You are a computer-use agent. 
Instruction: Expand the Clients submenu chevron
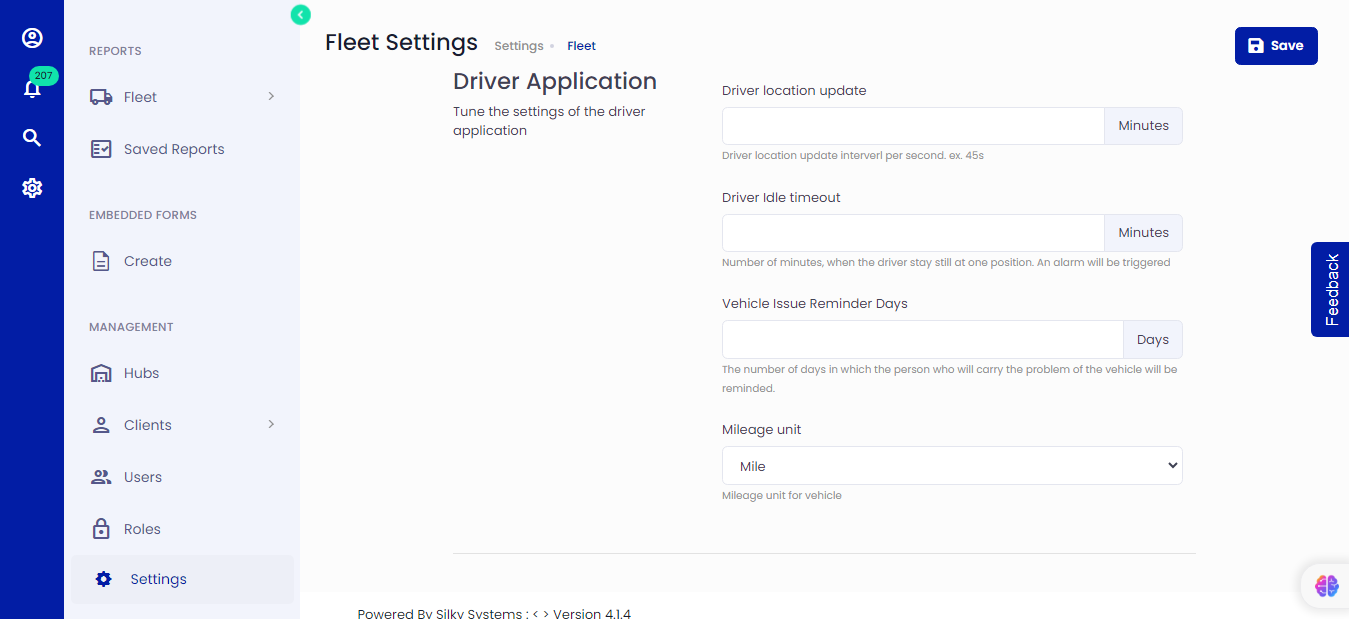click(x=271, y=424)
